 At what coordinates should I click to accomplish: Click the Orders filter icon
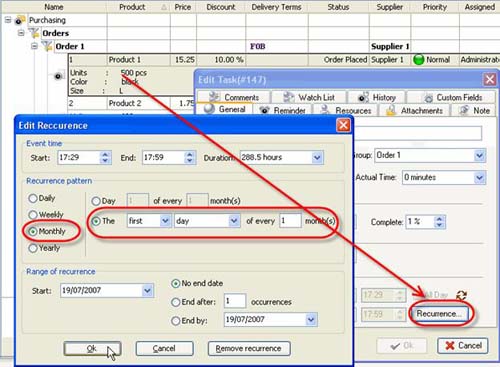tap(34, 33)
